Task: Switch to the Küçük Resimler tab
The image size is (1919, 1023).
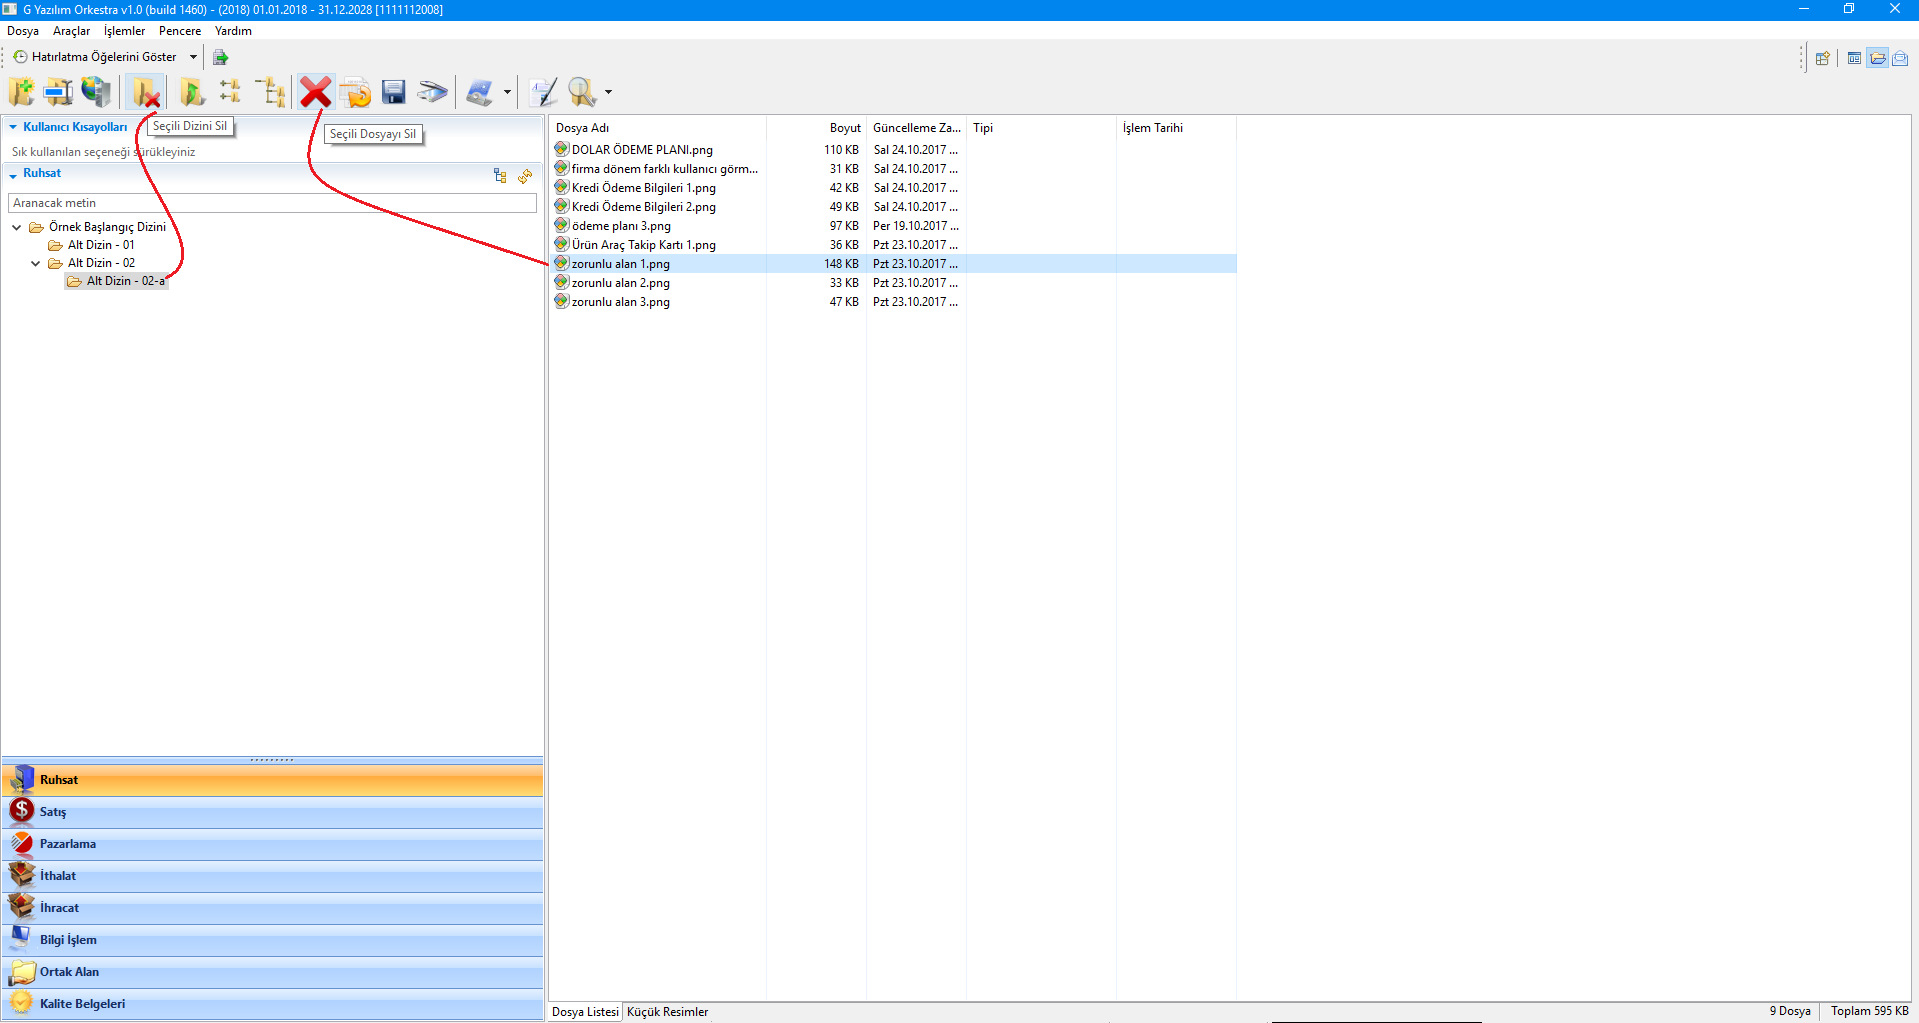Action: pyautogui.click(x=667, y=1012)
